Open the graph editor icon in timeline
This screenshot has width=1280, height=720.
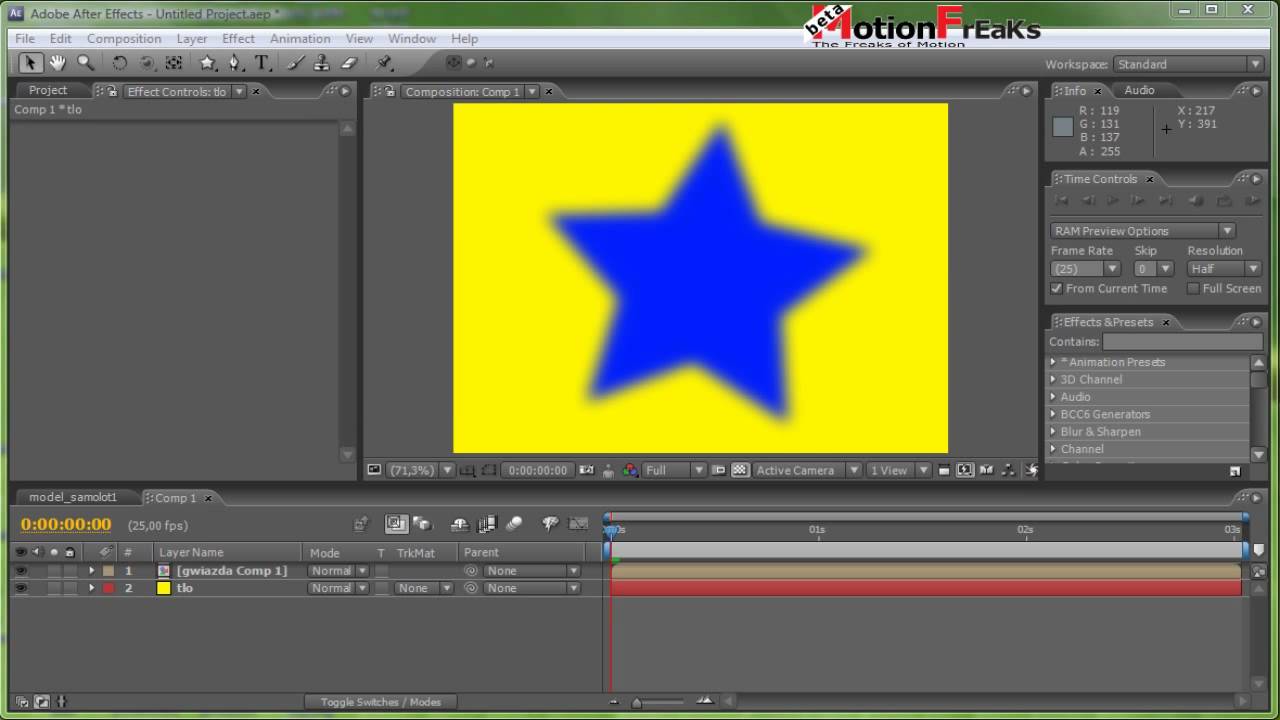(x=578, y=523)
